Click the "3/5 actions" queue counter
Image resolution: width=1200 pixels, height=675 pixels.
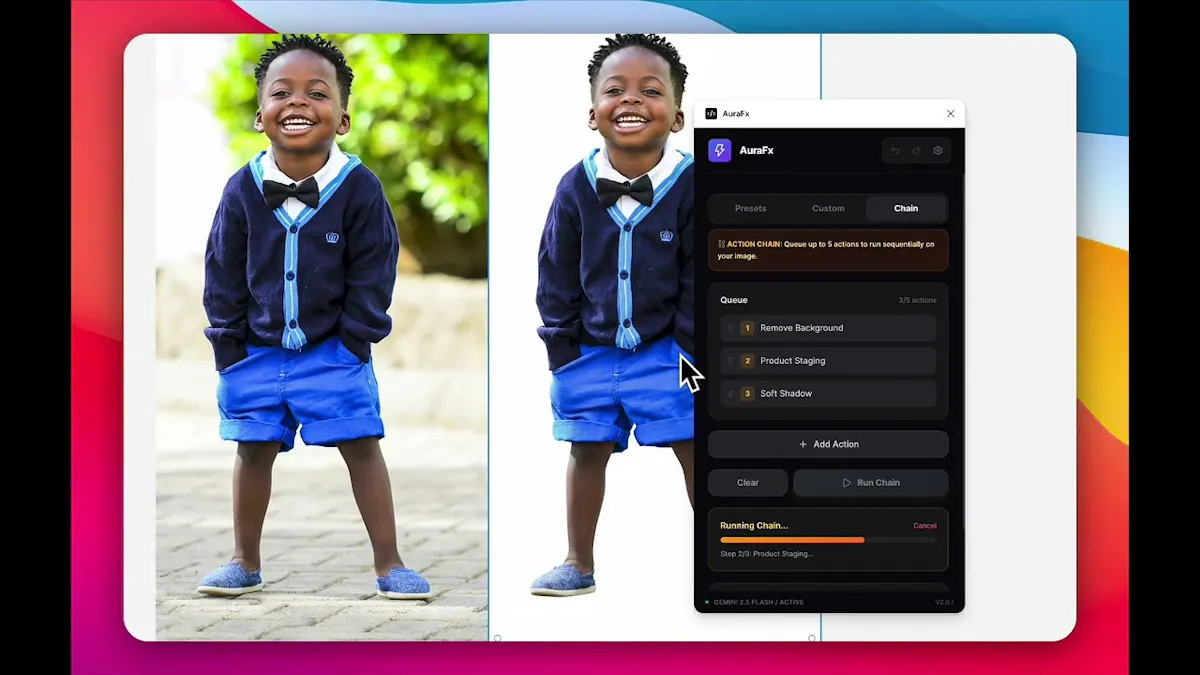(917, 300)
